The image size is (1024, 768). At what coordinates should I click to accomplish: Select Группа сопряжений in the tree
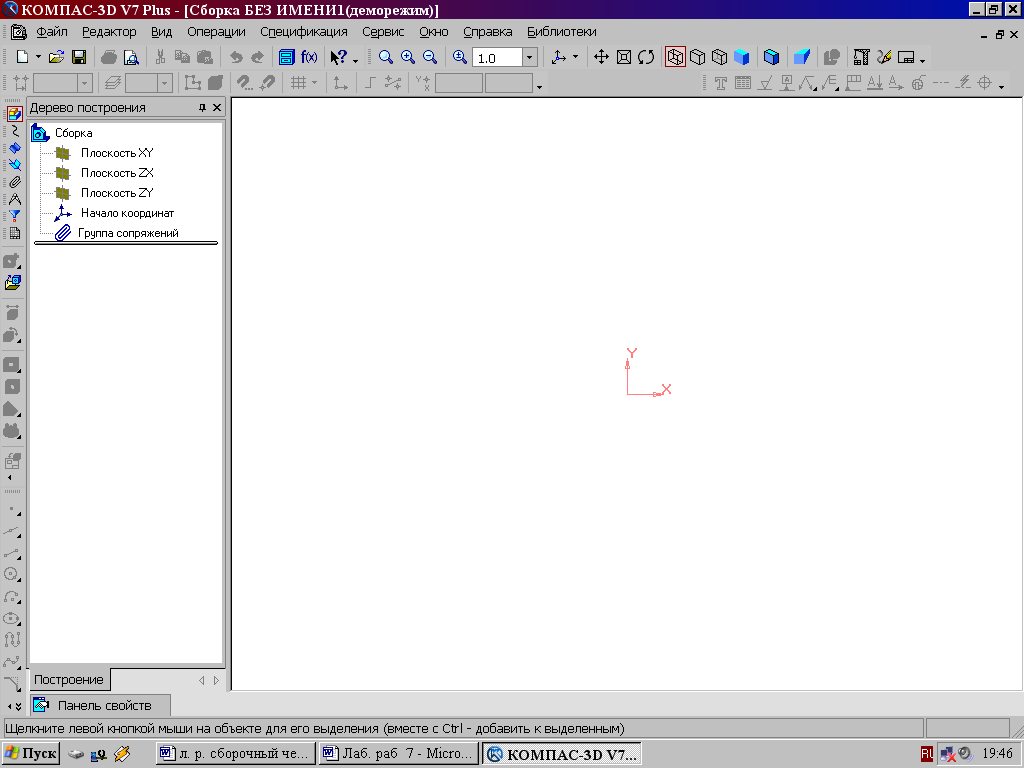128,233
